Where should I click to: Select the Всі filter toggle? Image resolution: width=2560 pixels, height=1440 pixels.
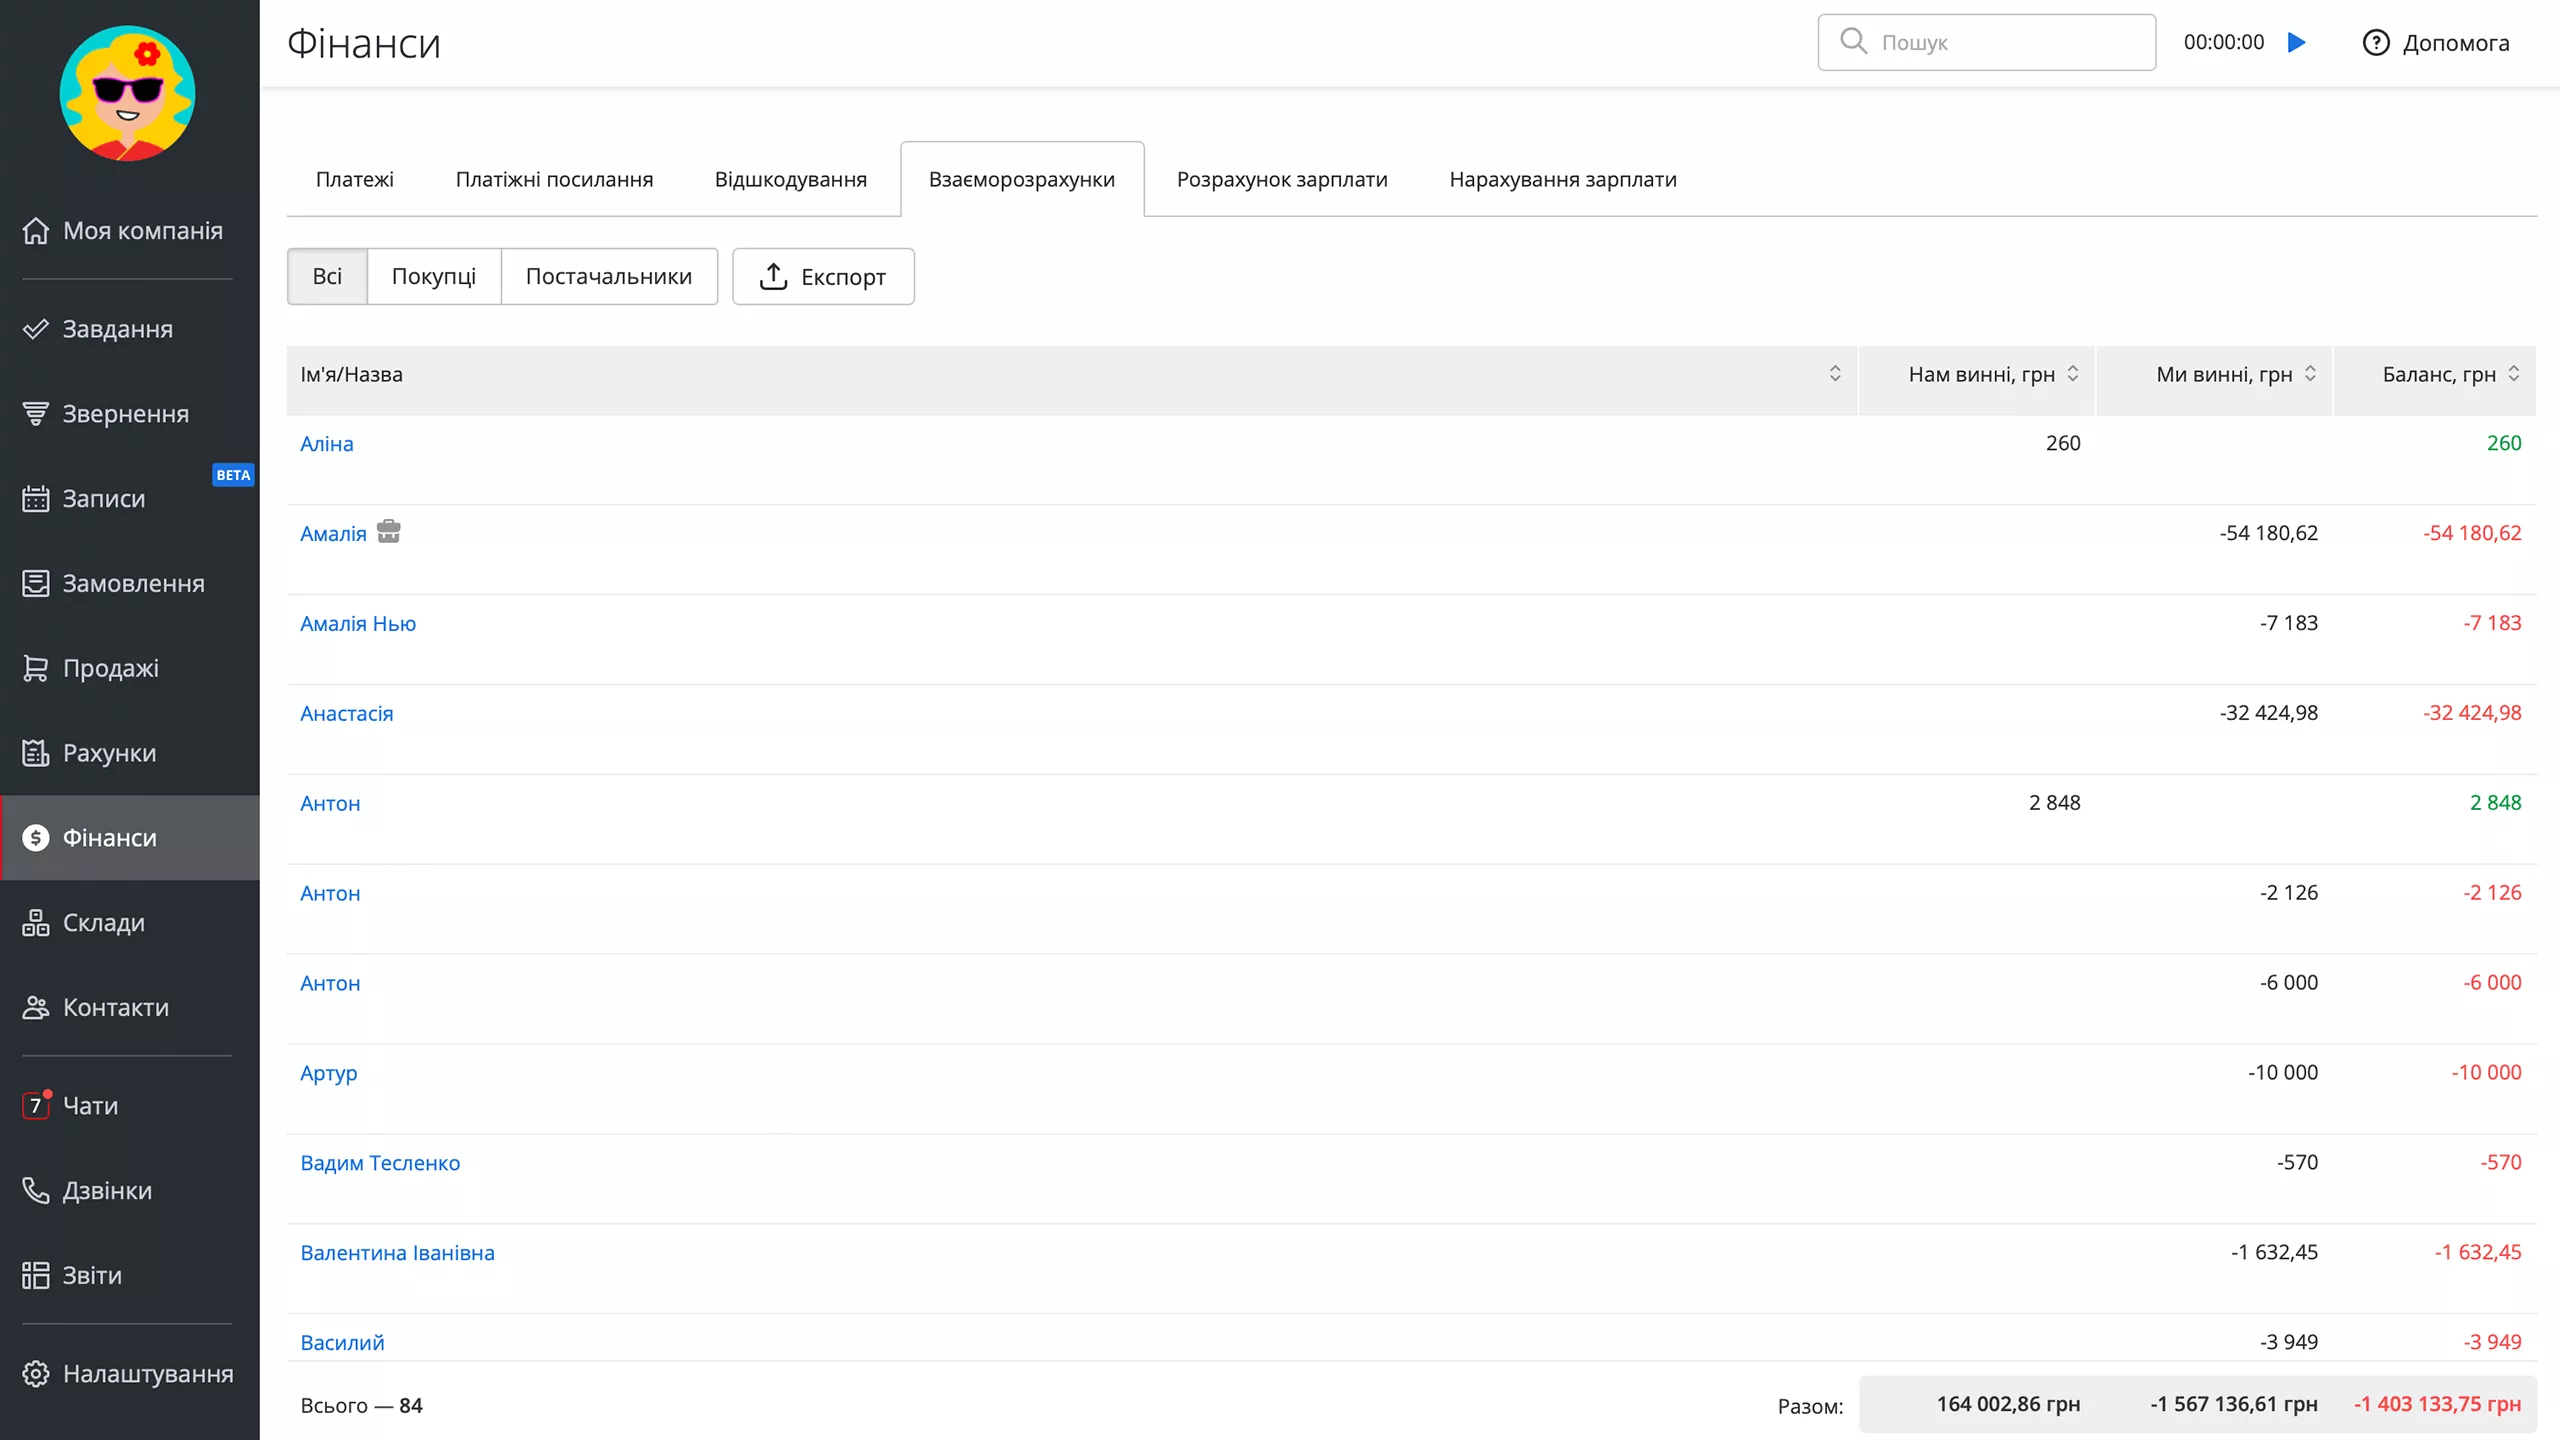(327, 276)
